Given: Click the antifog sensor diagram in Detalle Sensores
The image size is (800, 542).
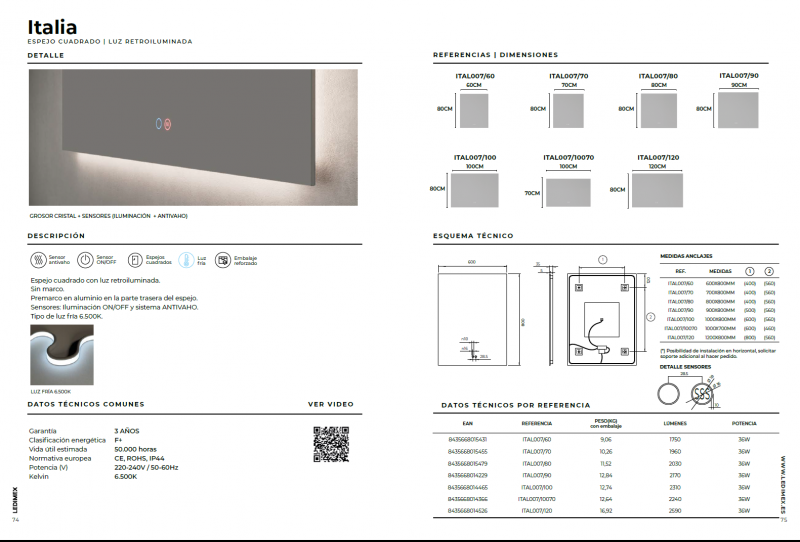Looking at the screenshot, I should pyautogui.click(x=704, y=395).
